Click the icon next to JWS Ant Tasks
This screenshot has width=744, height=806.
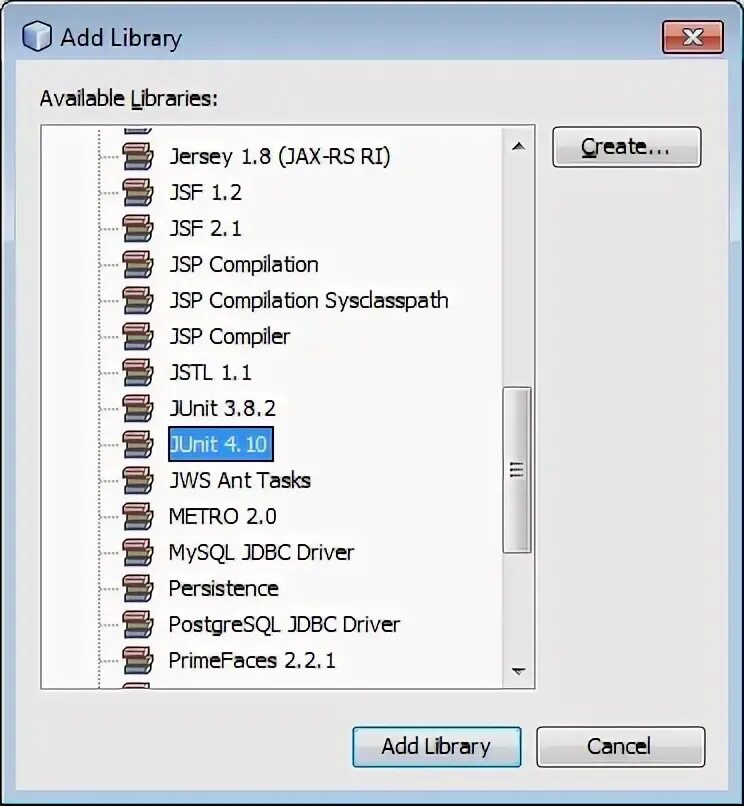tap(138, 480)
